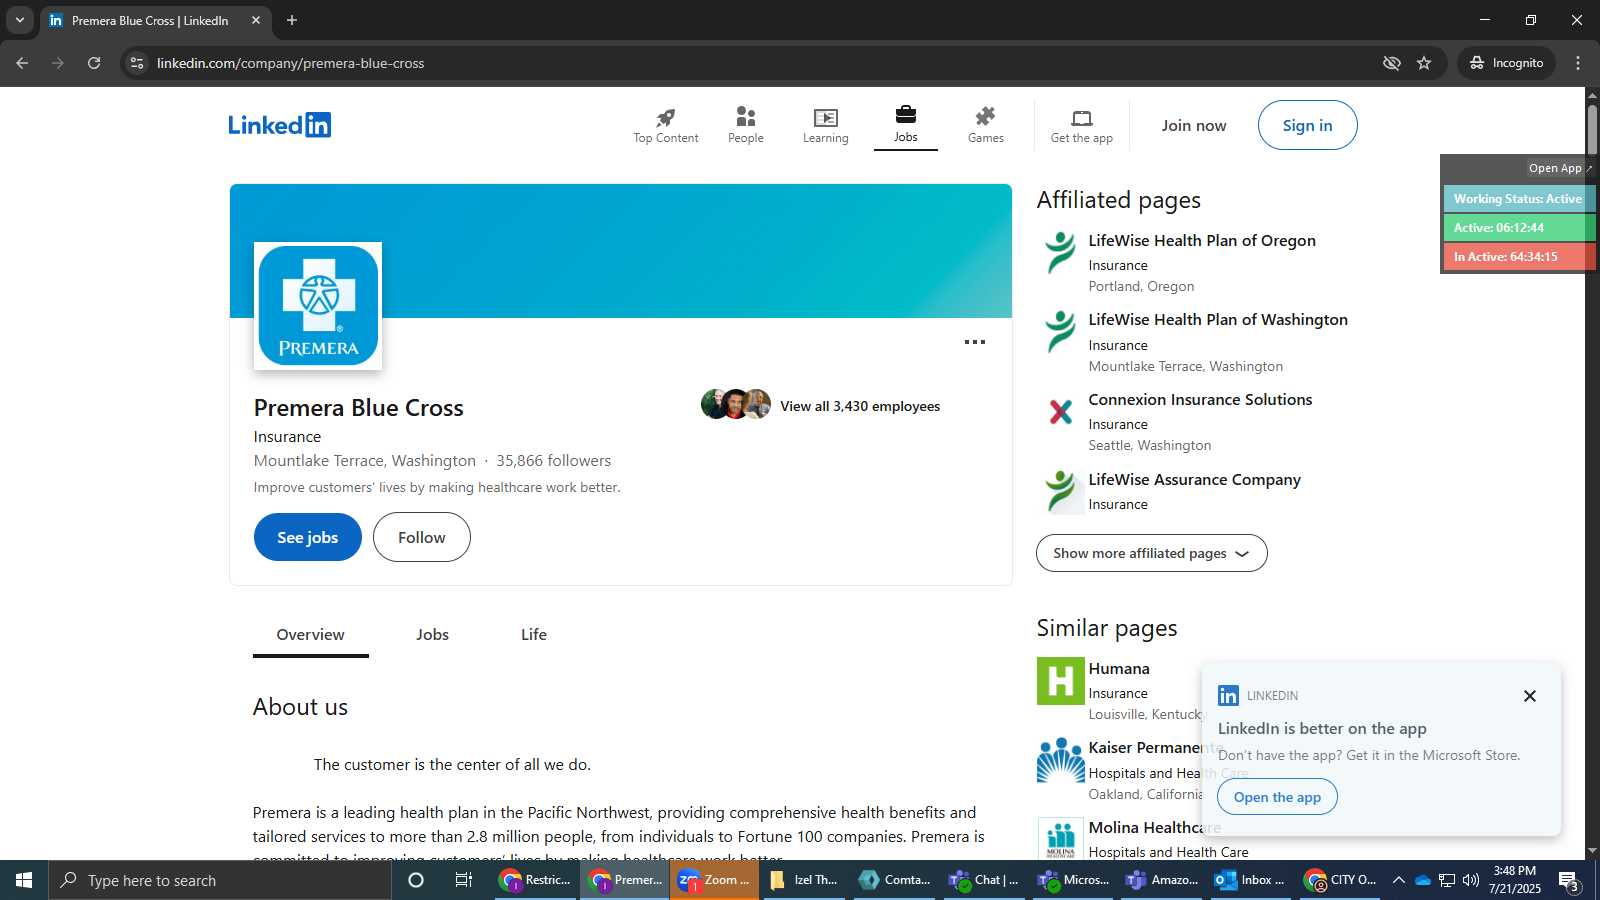This screenshot has height=900, width=1600.
Task: Open the three-dot more options menu
Action: click(974, 342)
